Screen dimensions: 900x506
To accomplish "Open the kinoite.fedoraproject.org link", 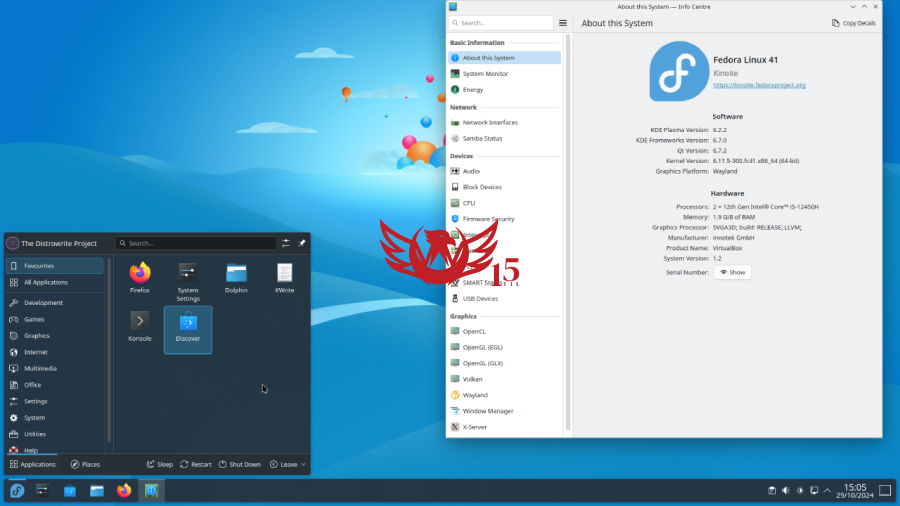I will [759, 85].
